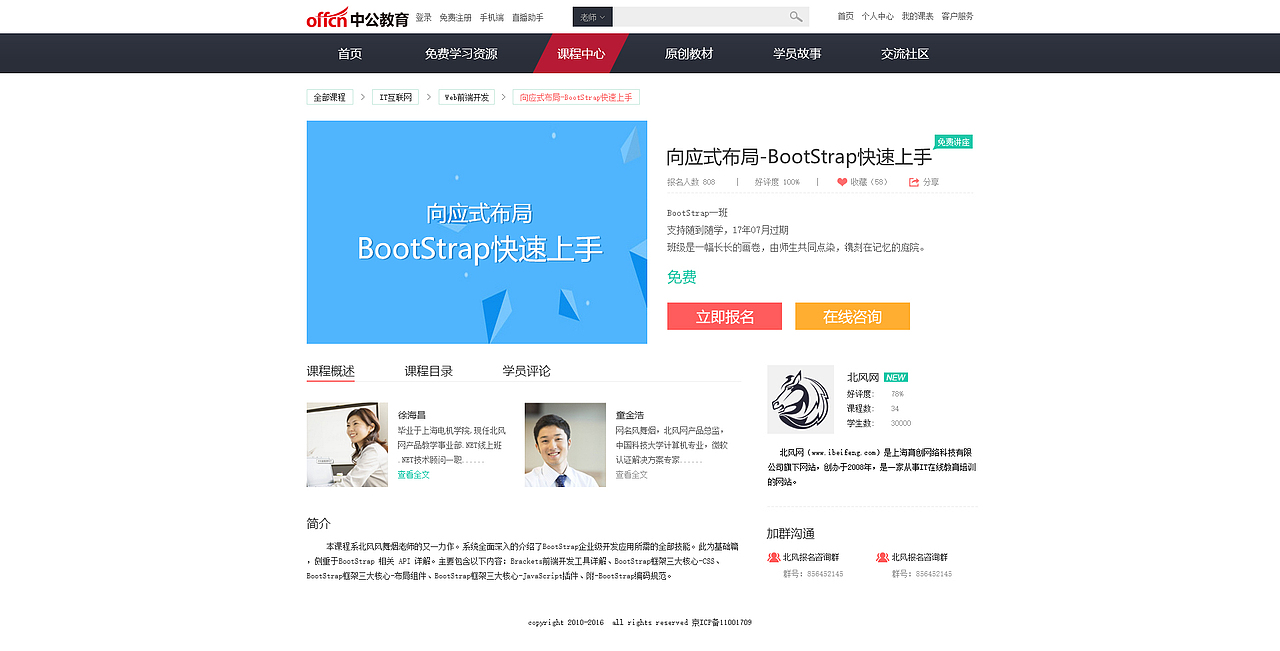Select 原创教材 navigation item

tap(689, 54)
